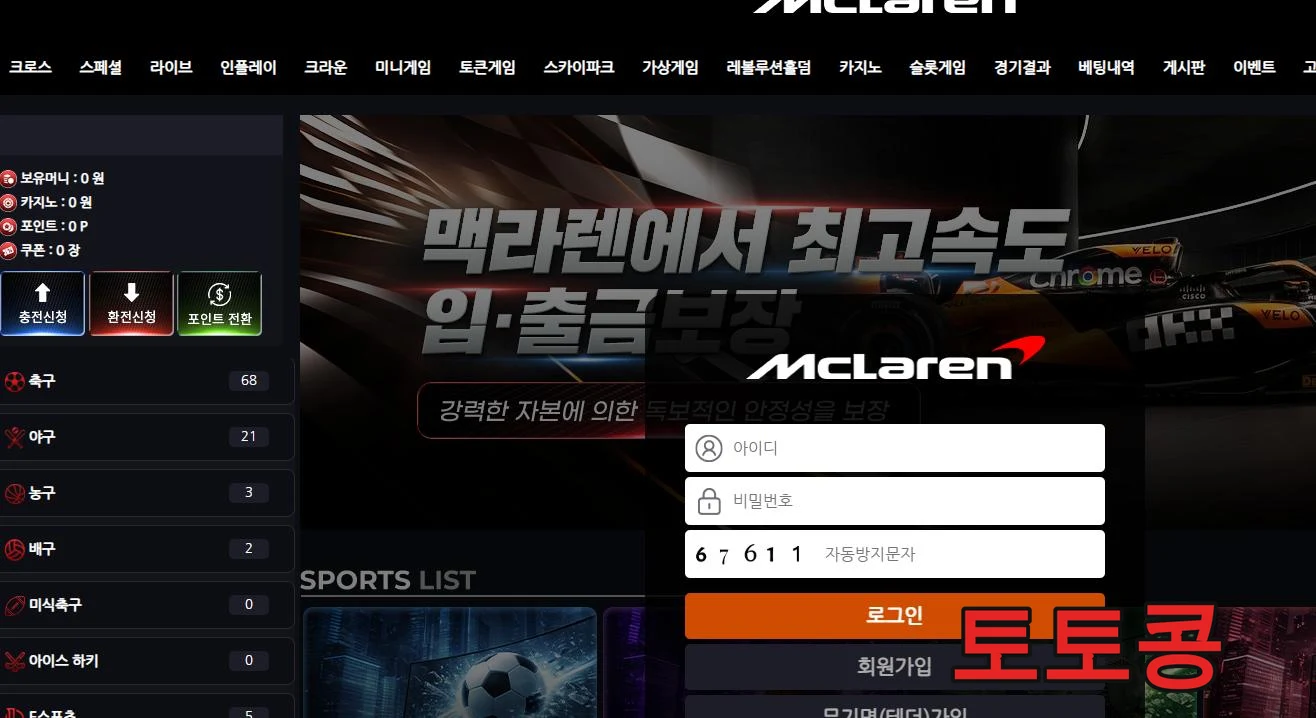Open the 가상게임 page

pyautogui.click(x=670, y=68)
